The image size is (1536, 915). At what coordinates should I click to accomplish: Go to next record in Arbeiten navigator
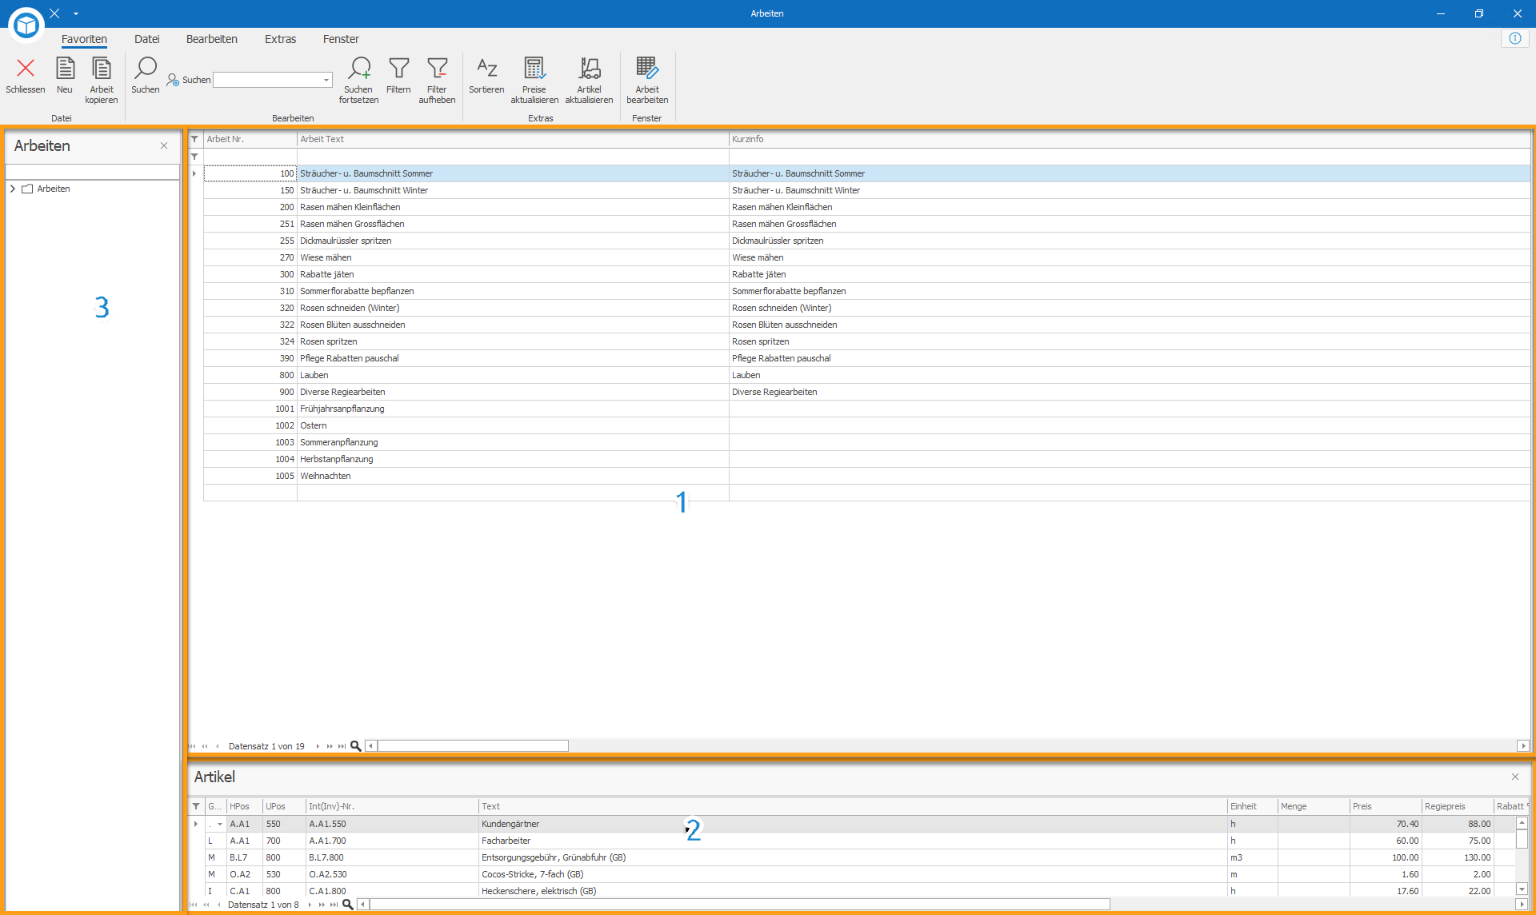(318, 746)
